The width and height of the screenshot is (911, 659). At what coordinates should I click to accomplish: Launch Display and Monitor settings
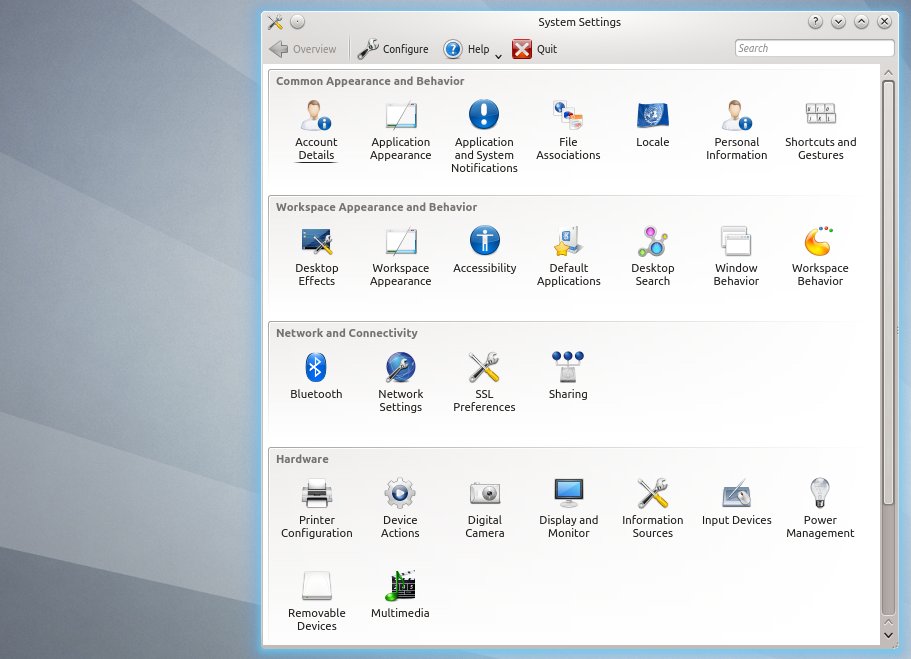[x=568, y=494]
